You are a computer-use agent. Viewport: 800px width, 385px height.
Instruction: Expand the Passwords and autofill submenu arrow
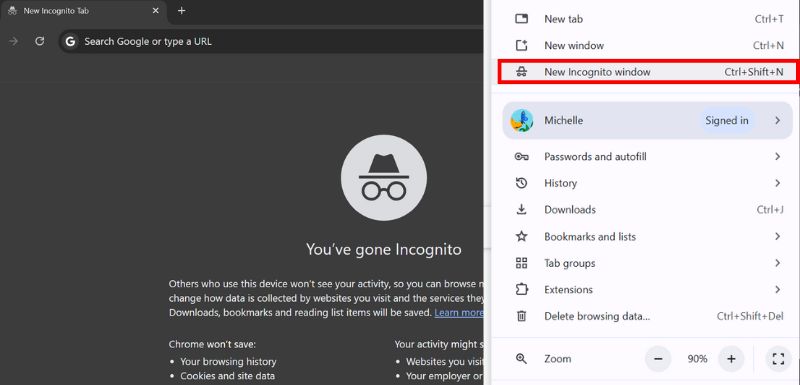(x=778, y=157)
